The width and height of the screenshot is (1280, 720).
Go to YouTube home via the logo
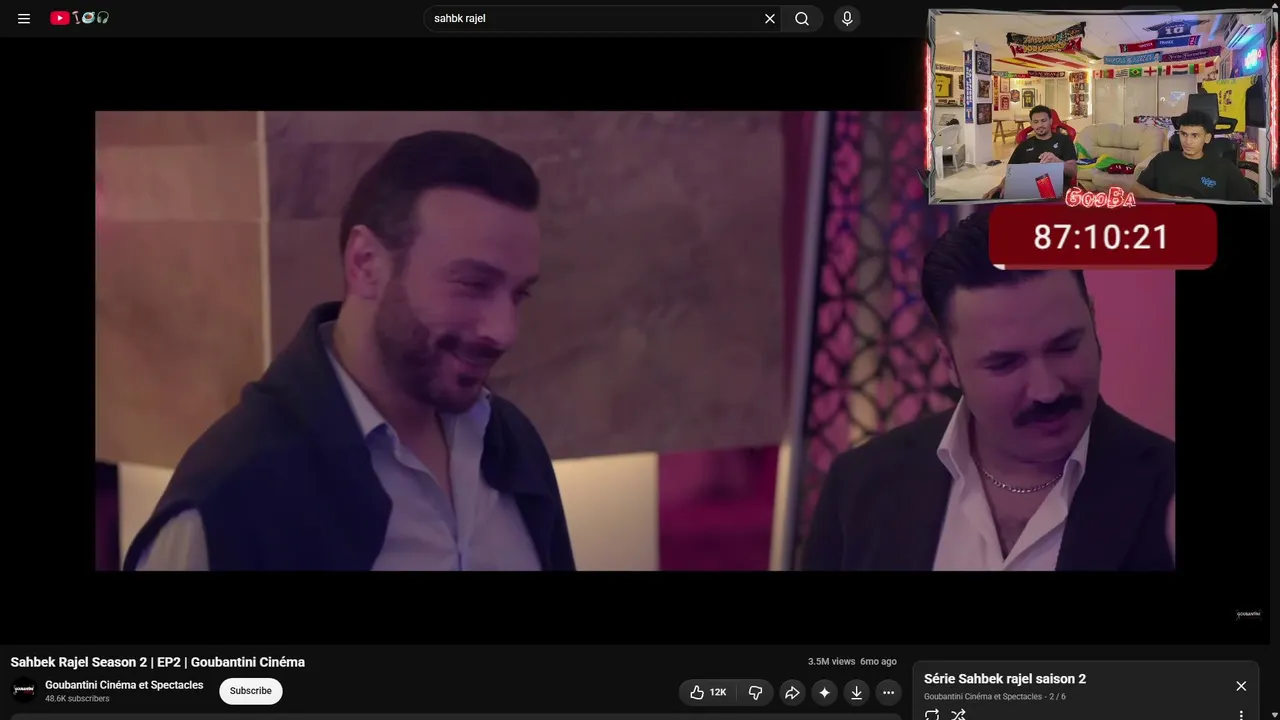click(x=80, y=18)
